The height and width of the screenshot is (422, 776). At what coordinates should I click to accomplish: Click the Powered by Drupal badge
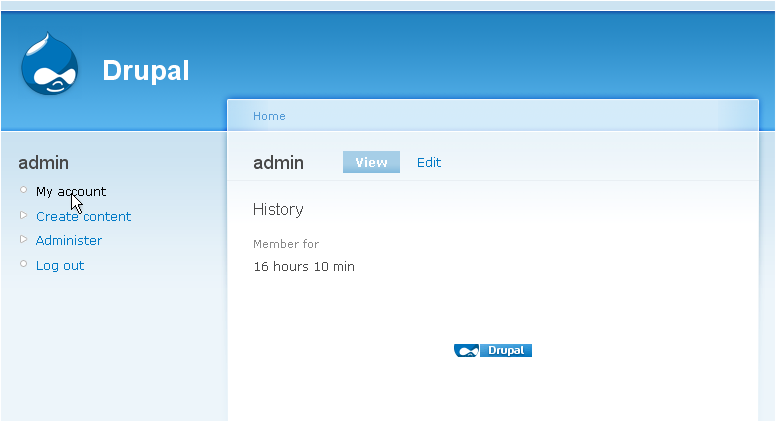click(493, 350)
